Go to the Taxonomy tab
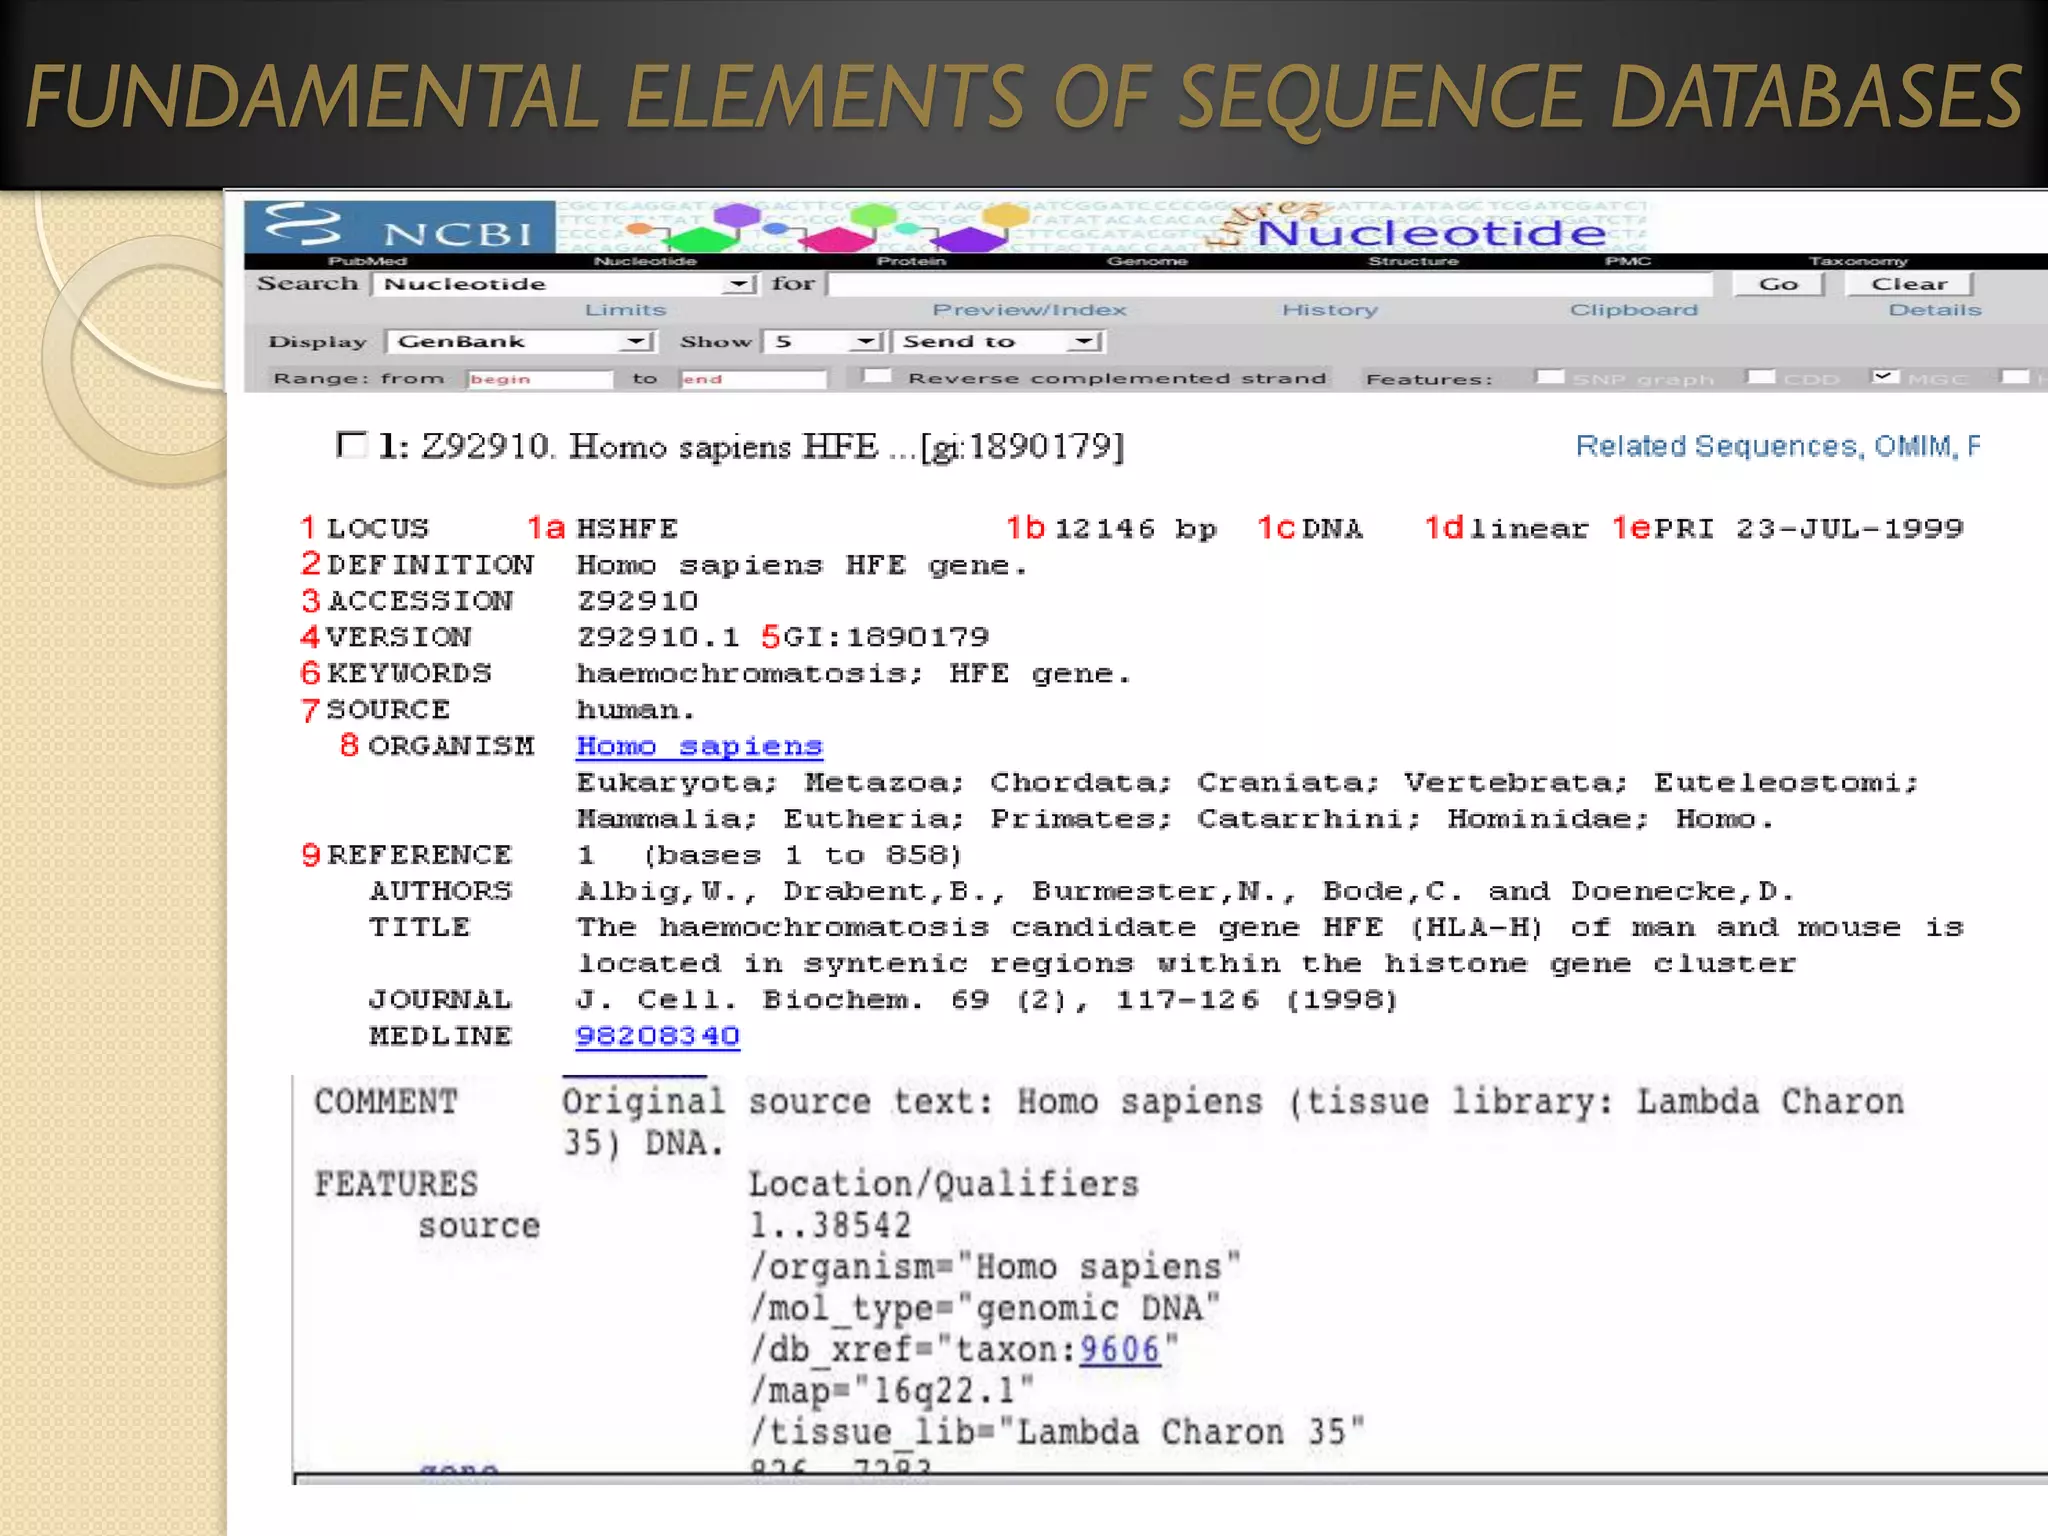 click(1857, 261)
